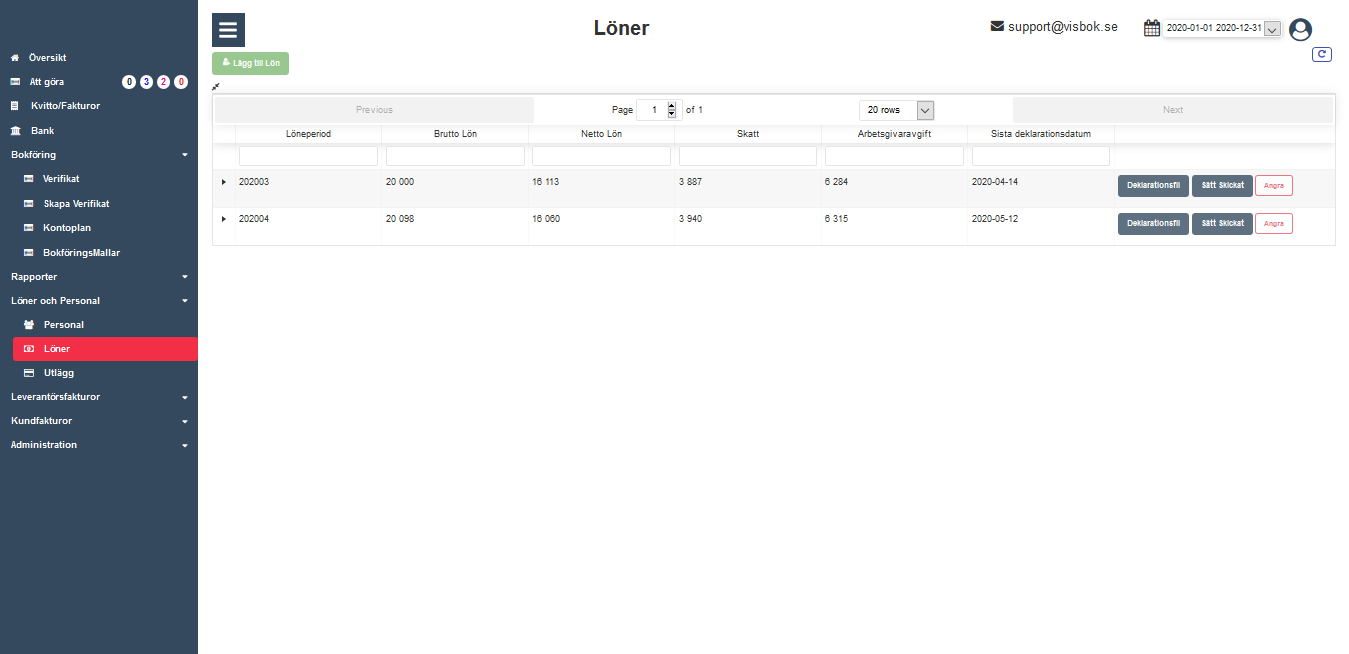Click the calendar icon beside date range
Viewport: 1349px width, 654px height.
[x=1152, y=28]
